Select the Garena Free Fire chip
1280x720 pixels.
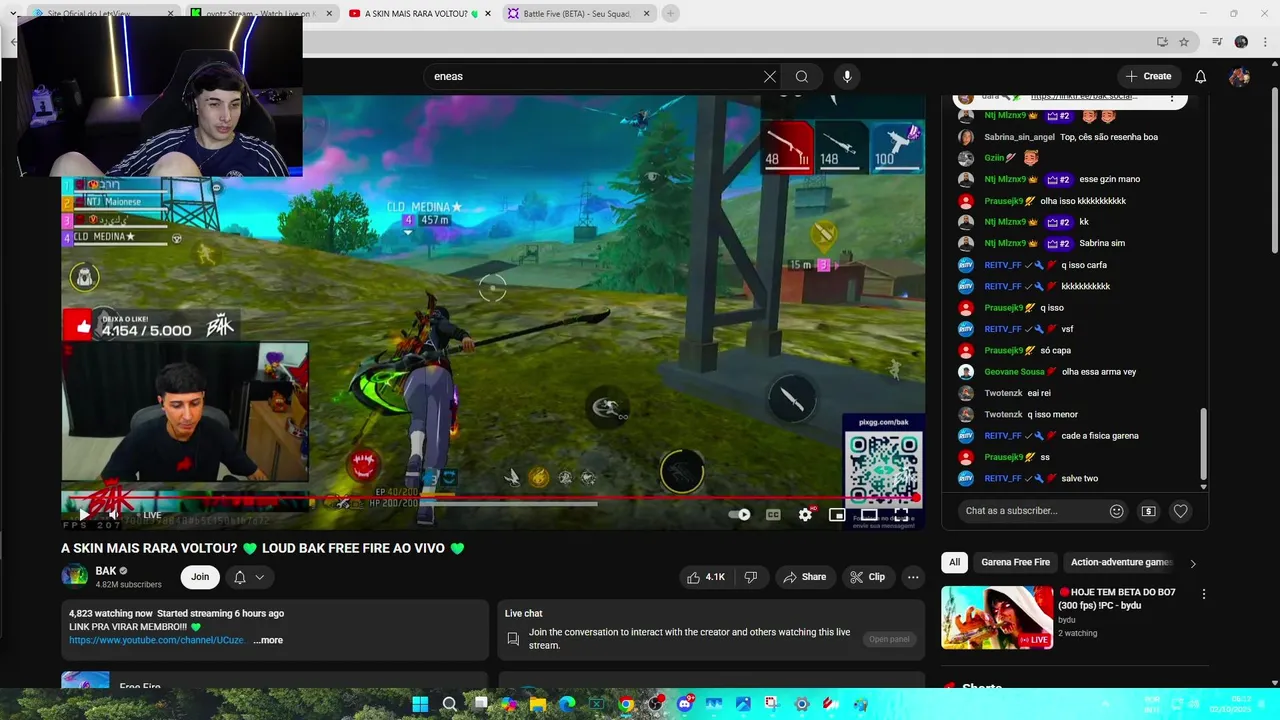click(x=1015, y=562)
